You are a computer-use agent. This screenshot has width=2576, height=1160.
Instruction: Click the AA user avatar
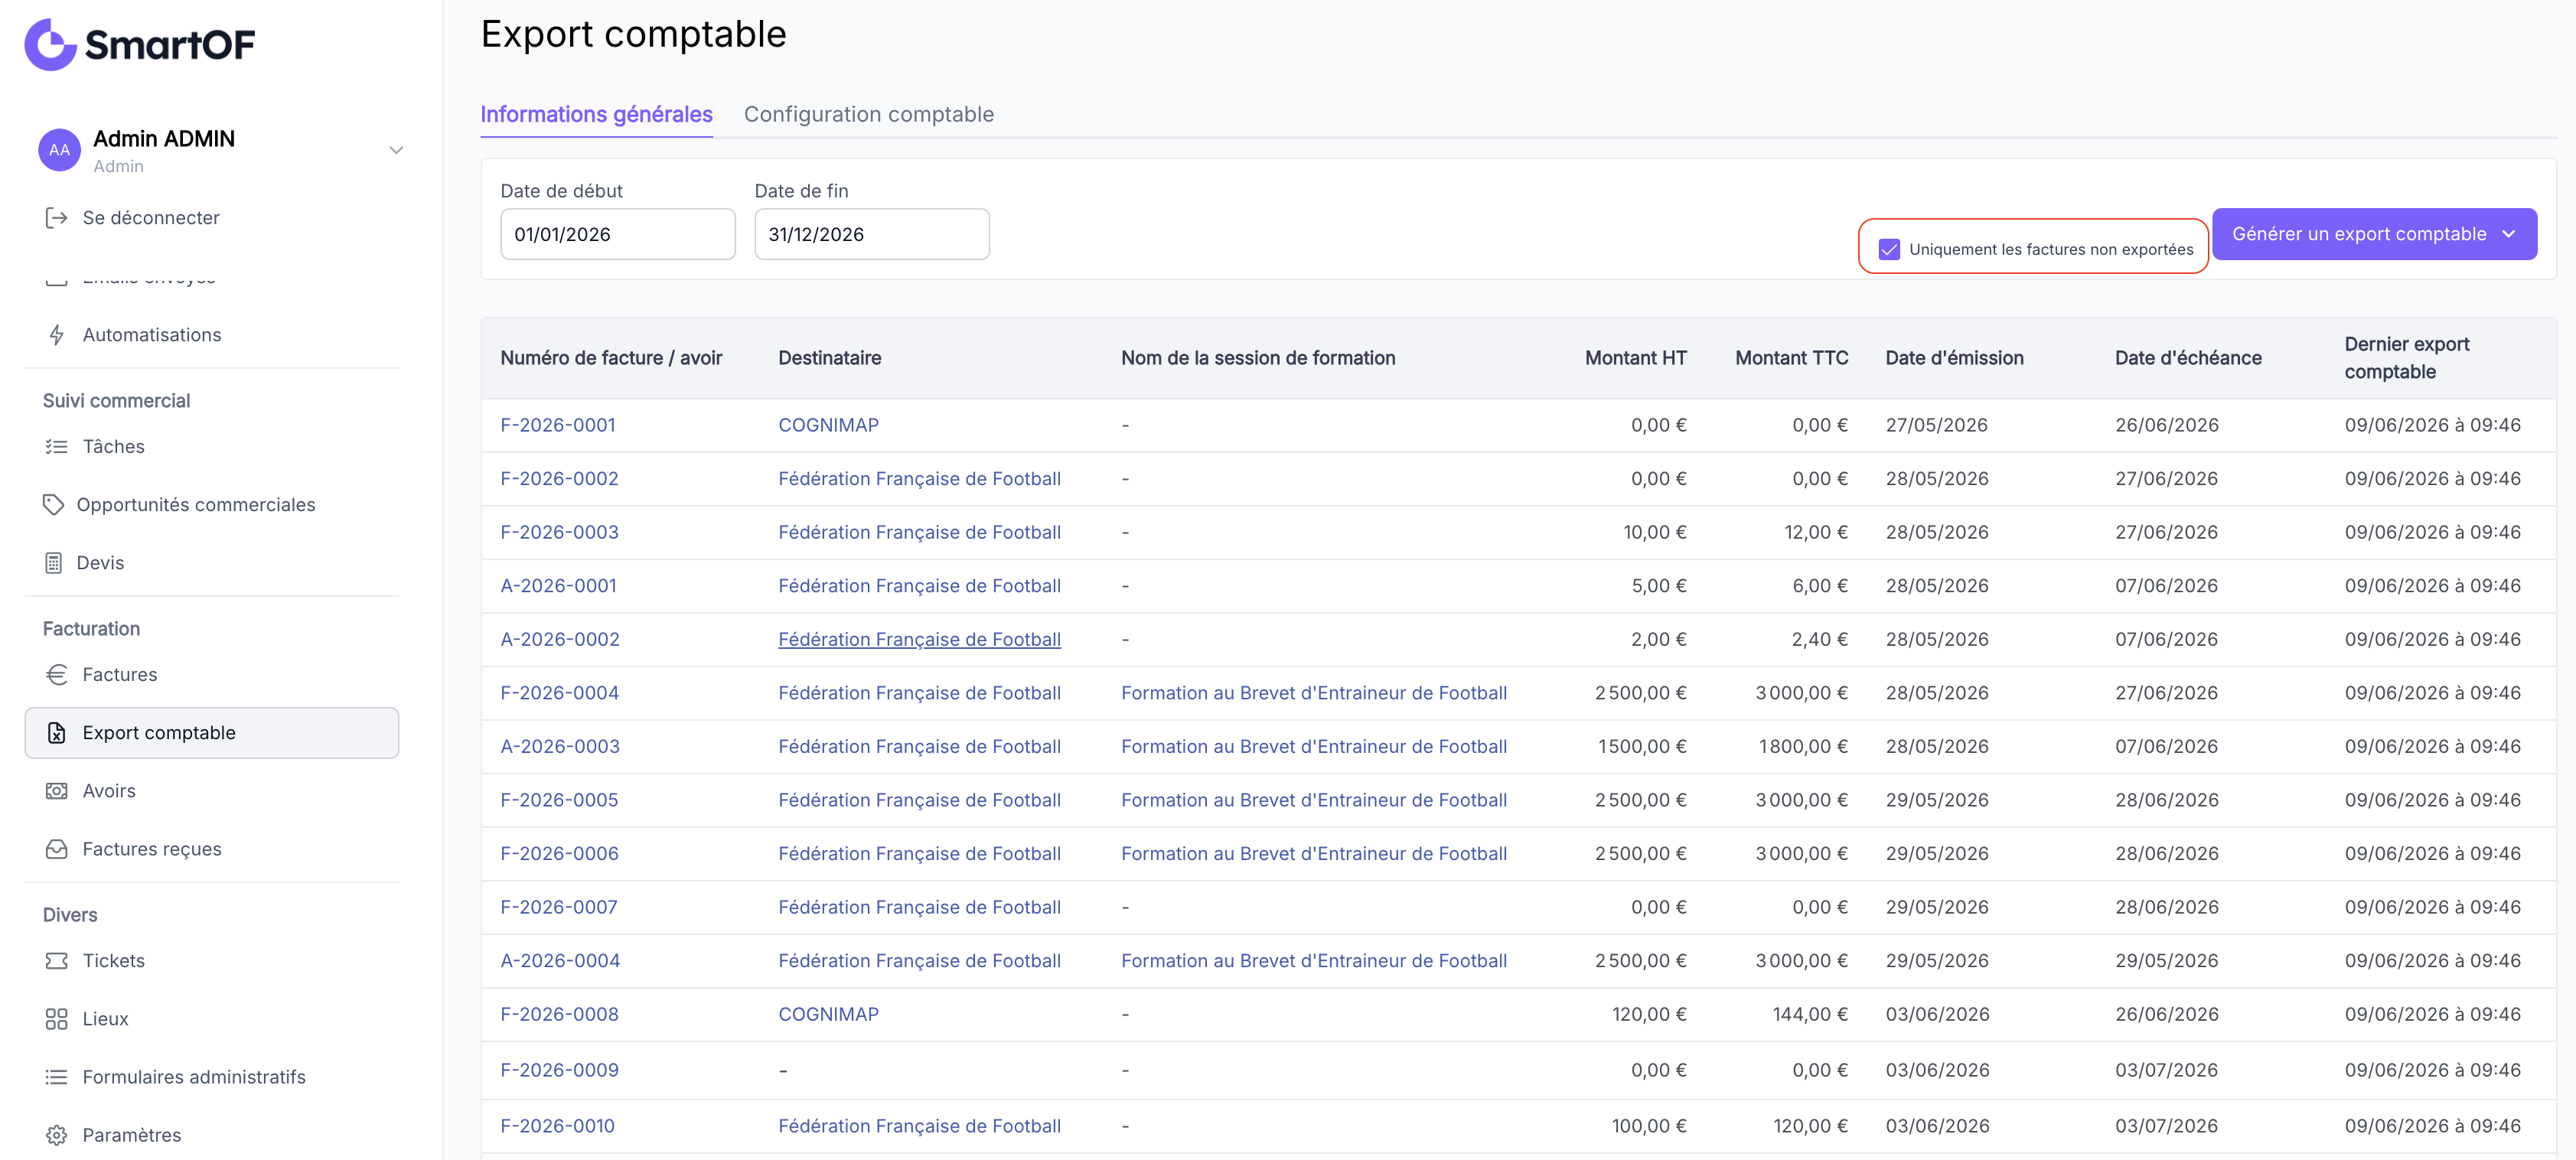pyautogui.click(x=59, y=150)
